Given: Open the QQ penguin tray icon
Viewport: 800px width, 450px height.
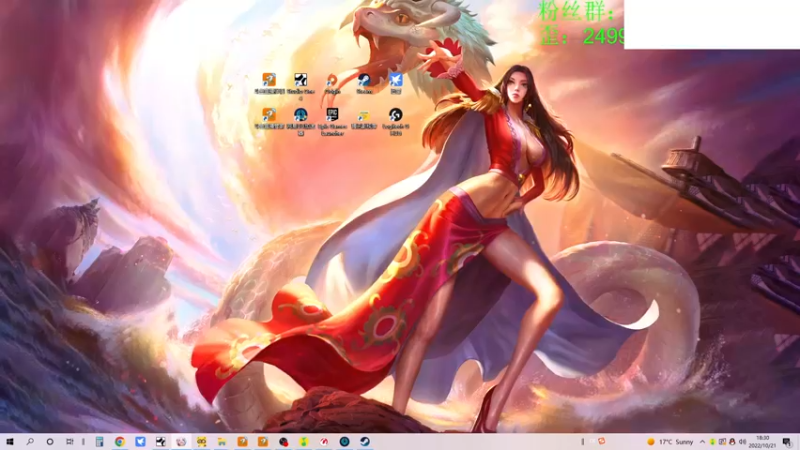Looking at the screenshot, I should pos(732,442).
